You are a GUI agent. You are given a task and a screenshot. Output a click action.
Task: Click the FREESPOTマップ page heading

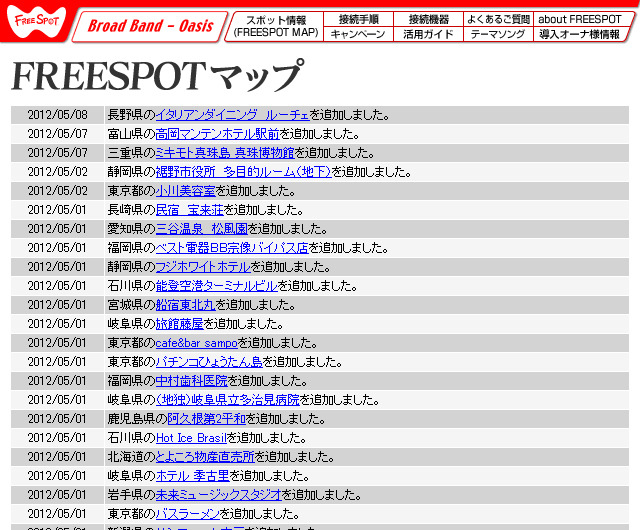coord(158,76)
